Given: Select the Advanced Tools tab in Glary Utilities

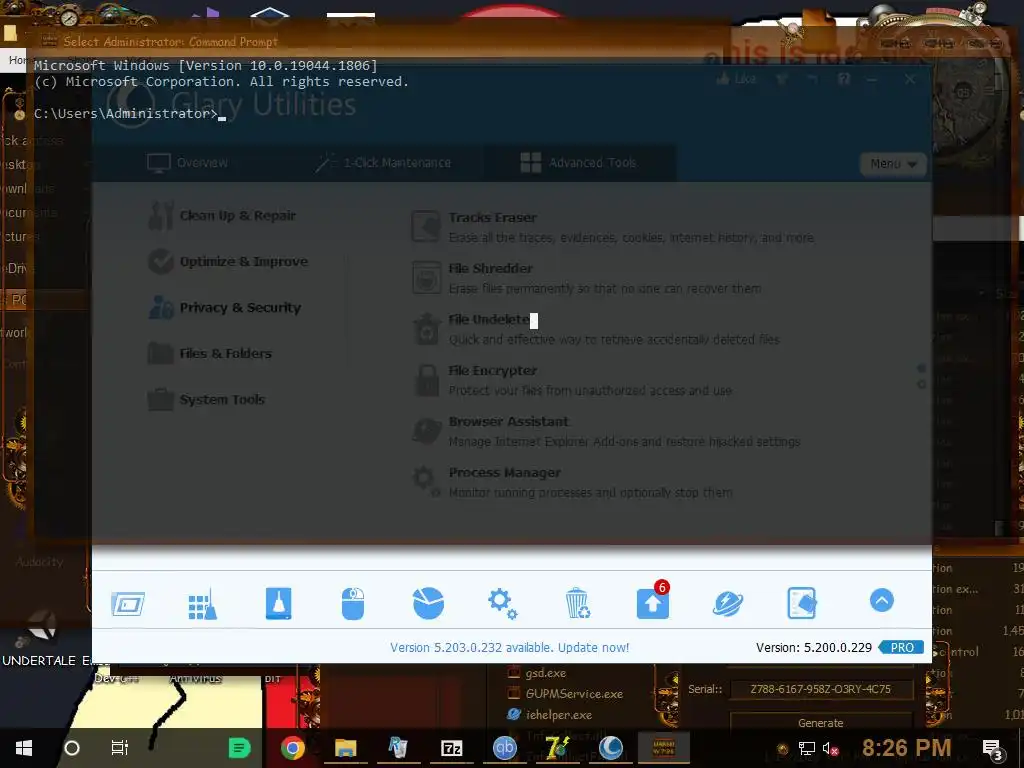Looking at the screenshot, I should pos(579,163).
